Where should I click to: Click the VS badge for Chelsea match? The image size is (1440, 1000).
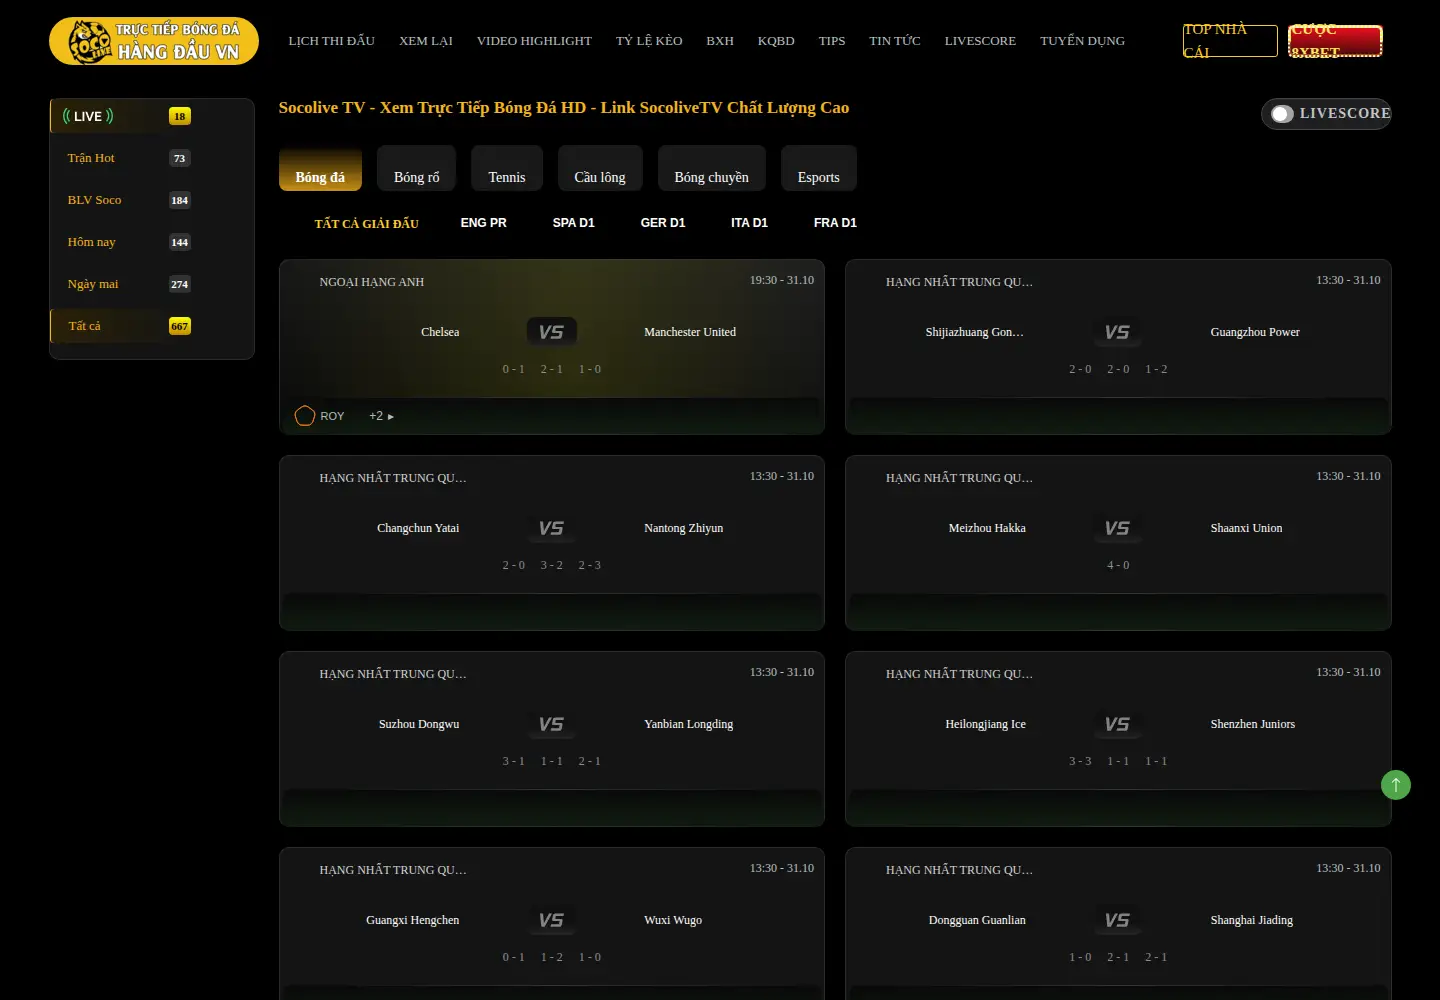tap(551, 332)
